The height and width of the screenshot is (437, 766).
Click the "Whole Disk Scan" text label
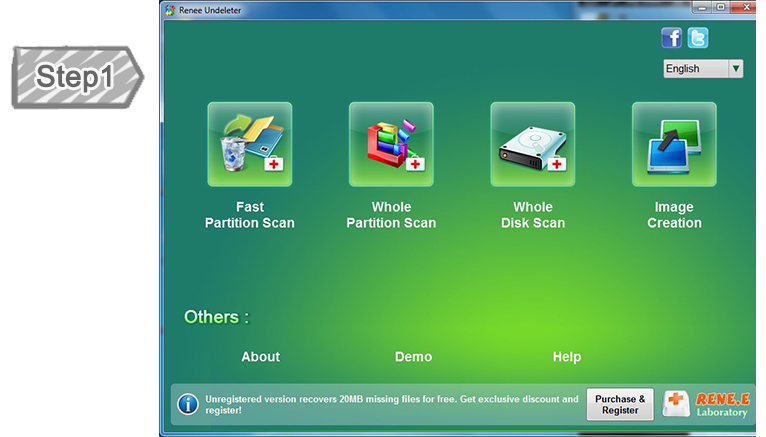pyautogui.click(x=532, y=215)
